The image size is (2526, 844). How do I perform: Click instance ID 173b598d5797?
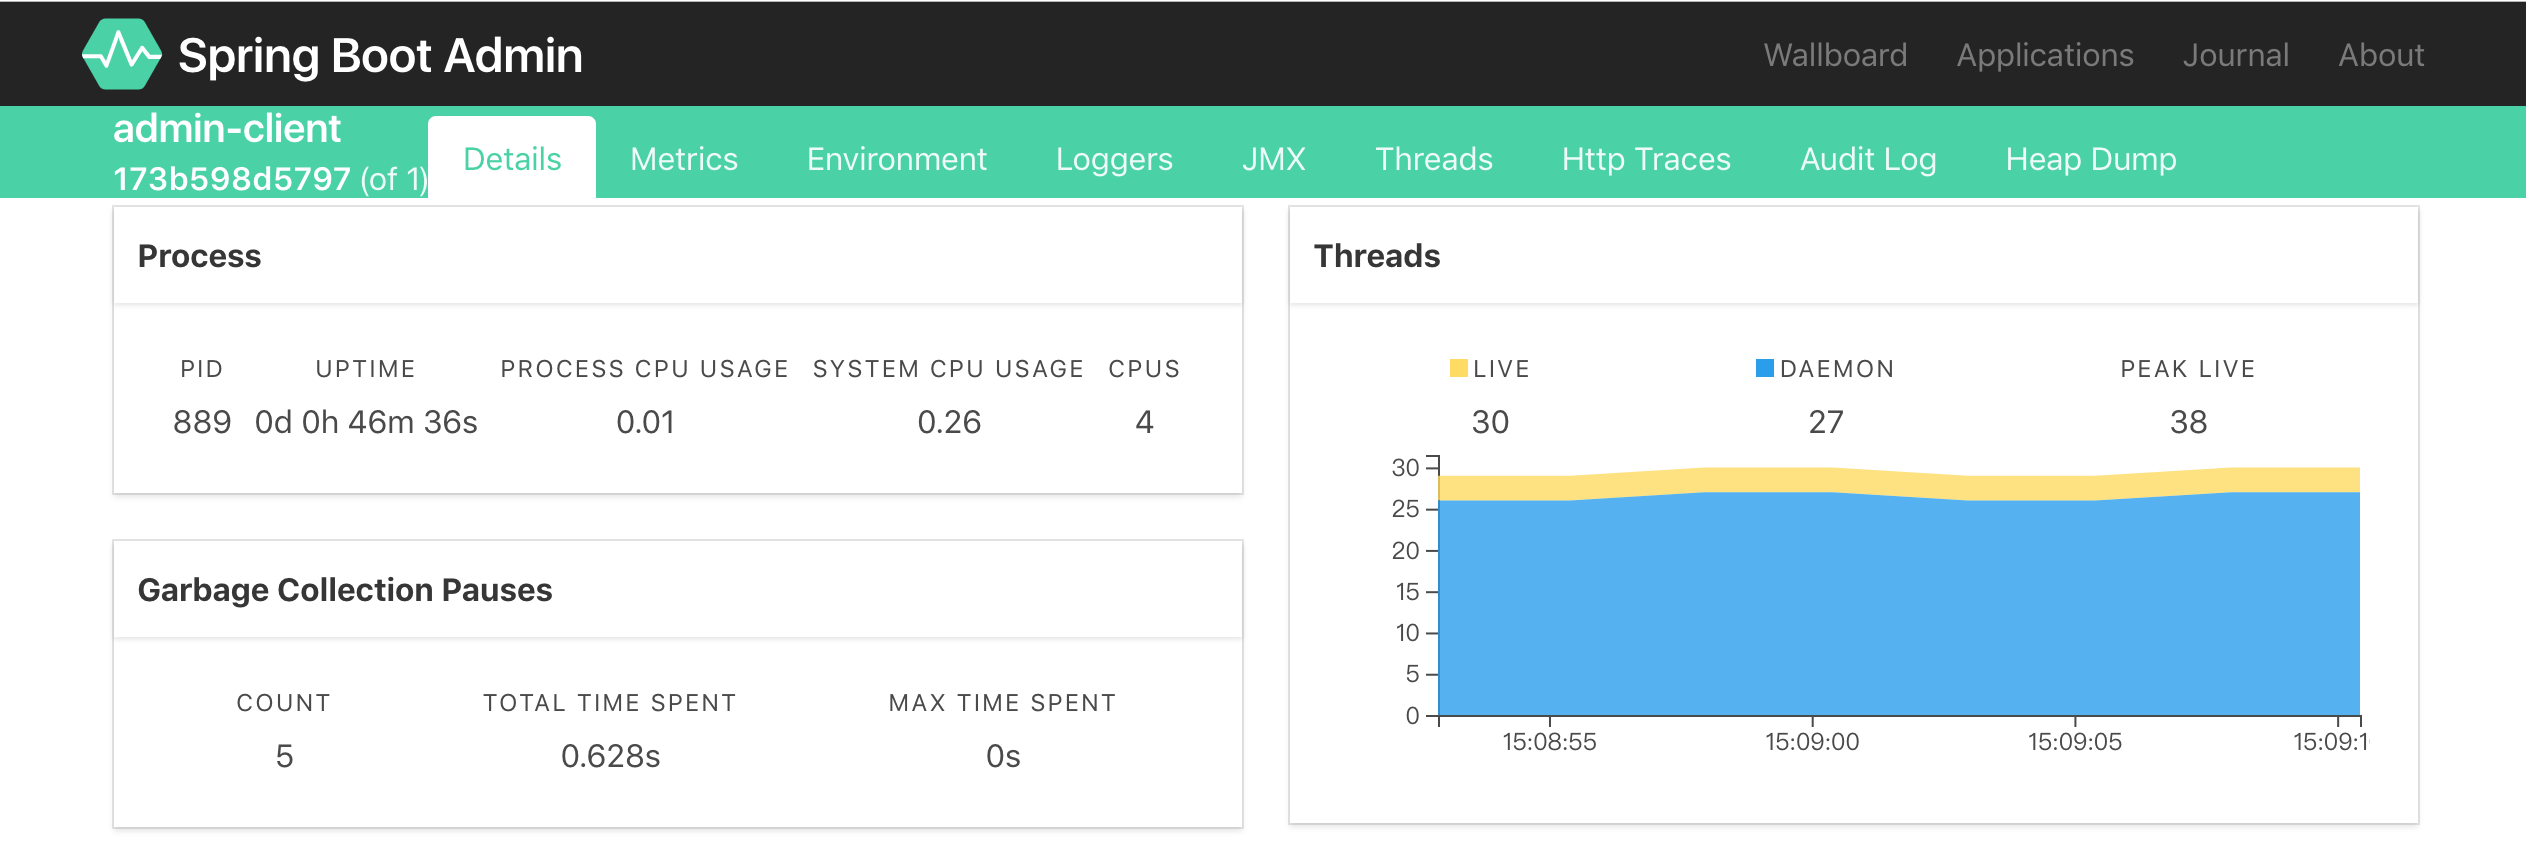click(232, 179)
